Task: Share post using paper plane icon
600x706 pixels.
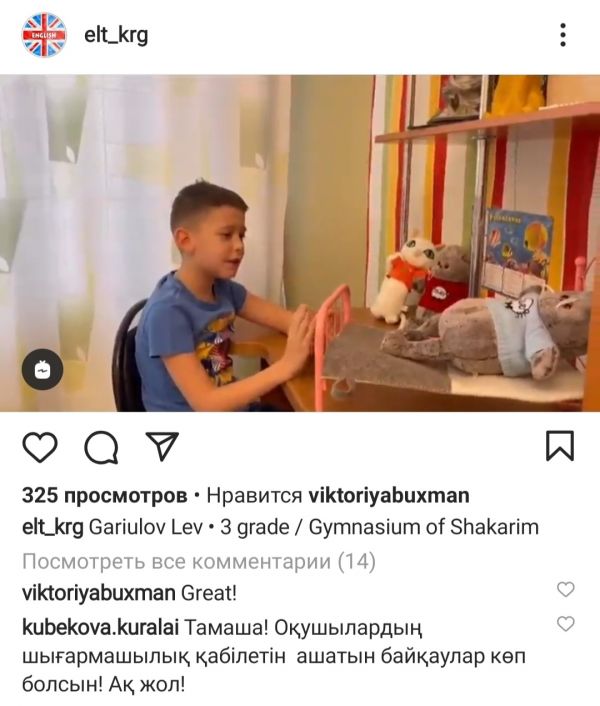Action: (162, 446)
